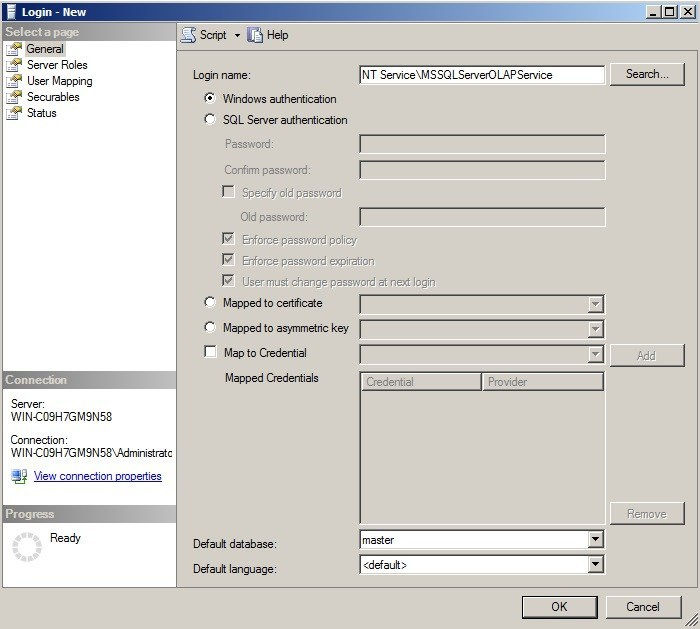This screenshot has height=629, width=700.
Task: Toggle Enforce password policy checkbox
Action: tap(229, 239)
